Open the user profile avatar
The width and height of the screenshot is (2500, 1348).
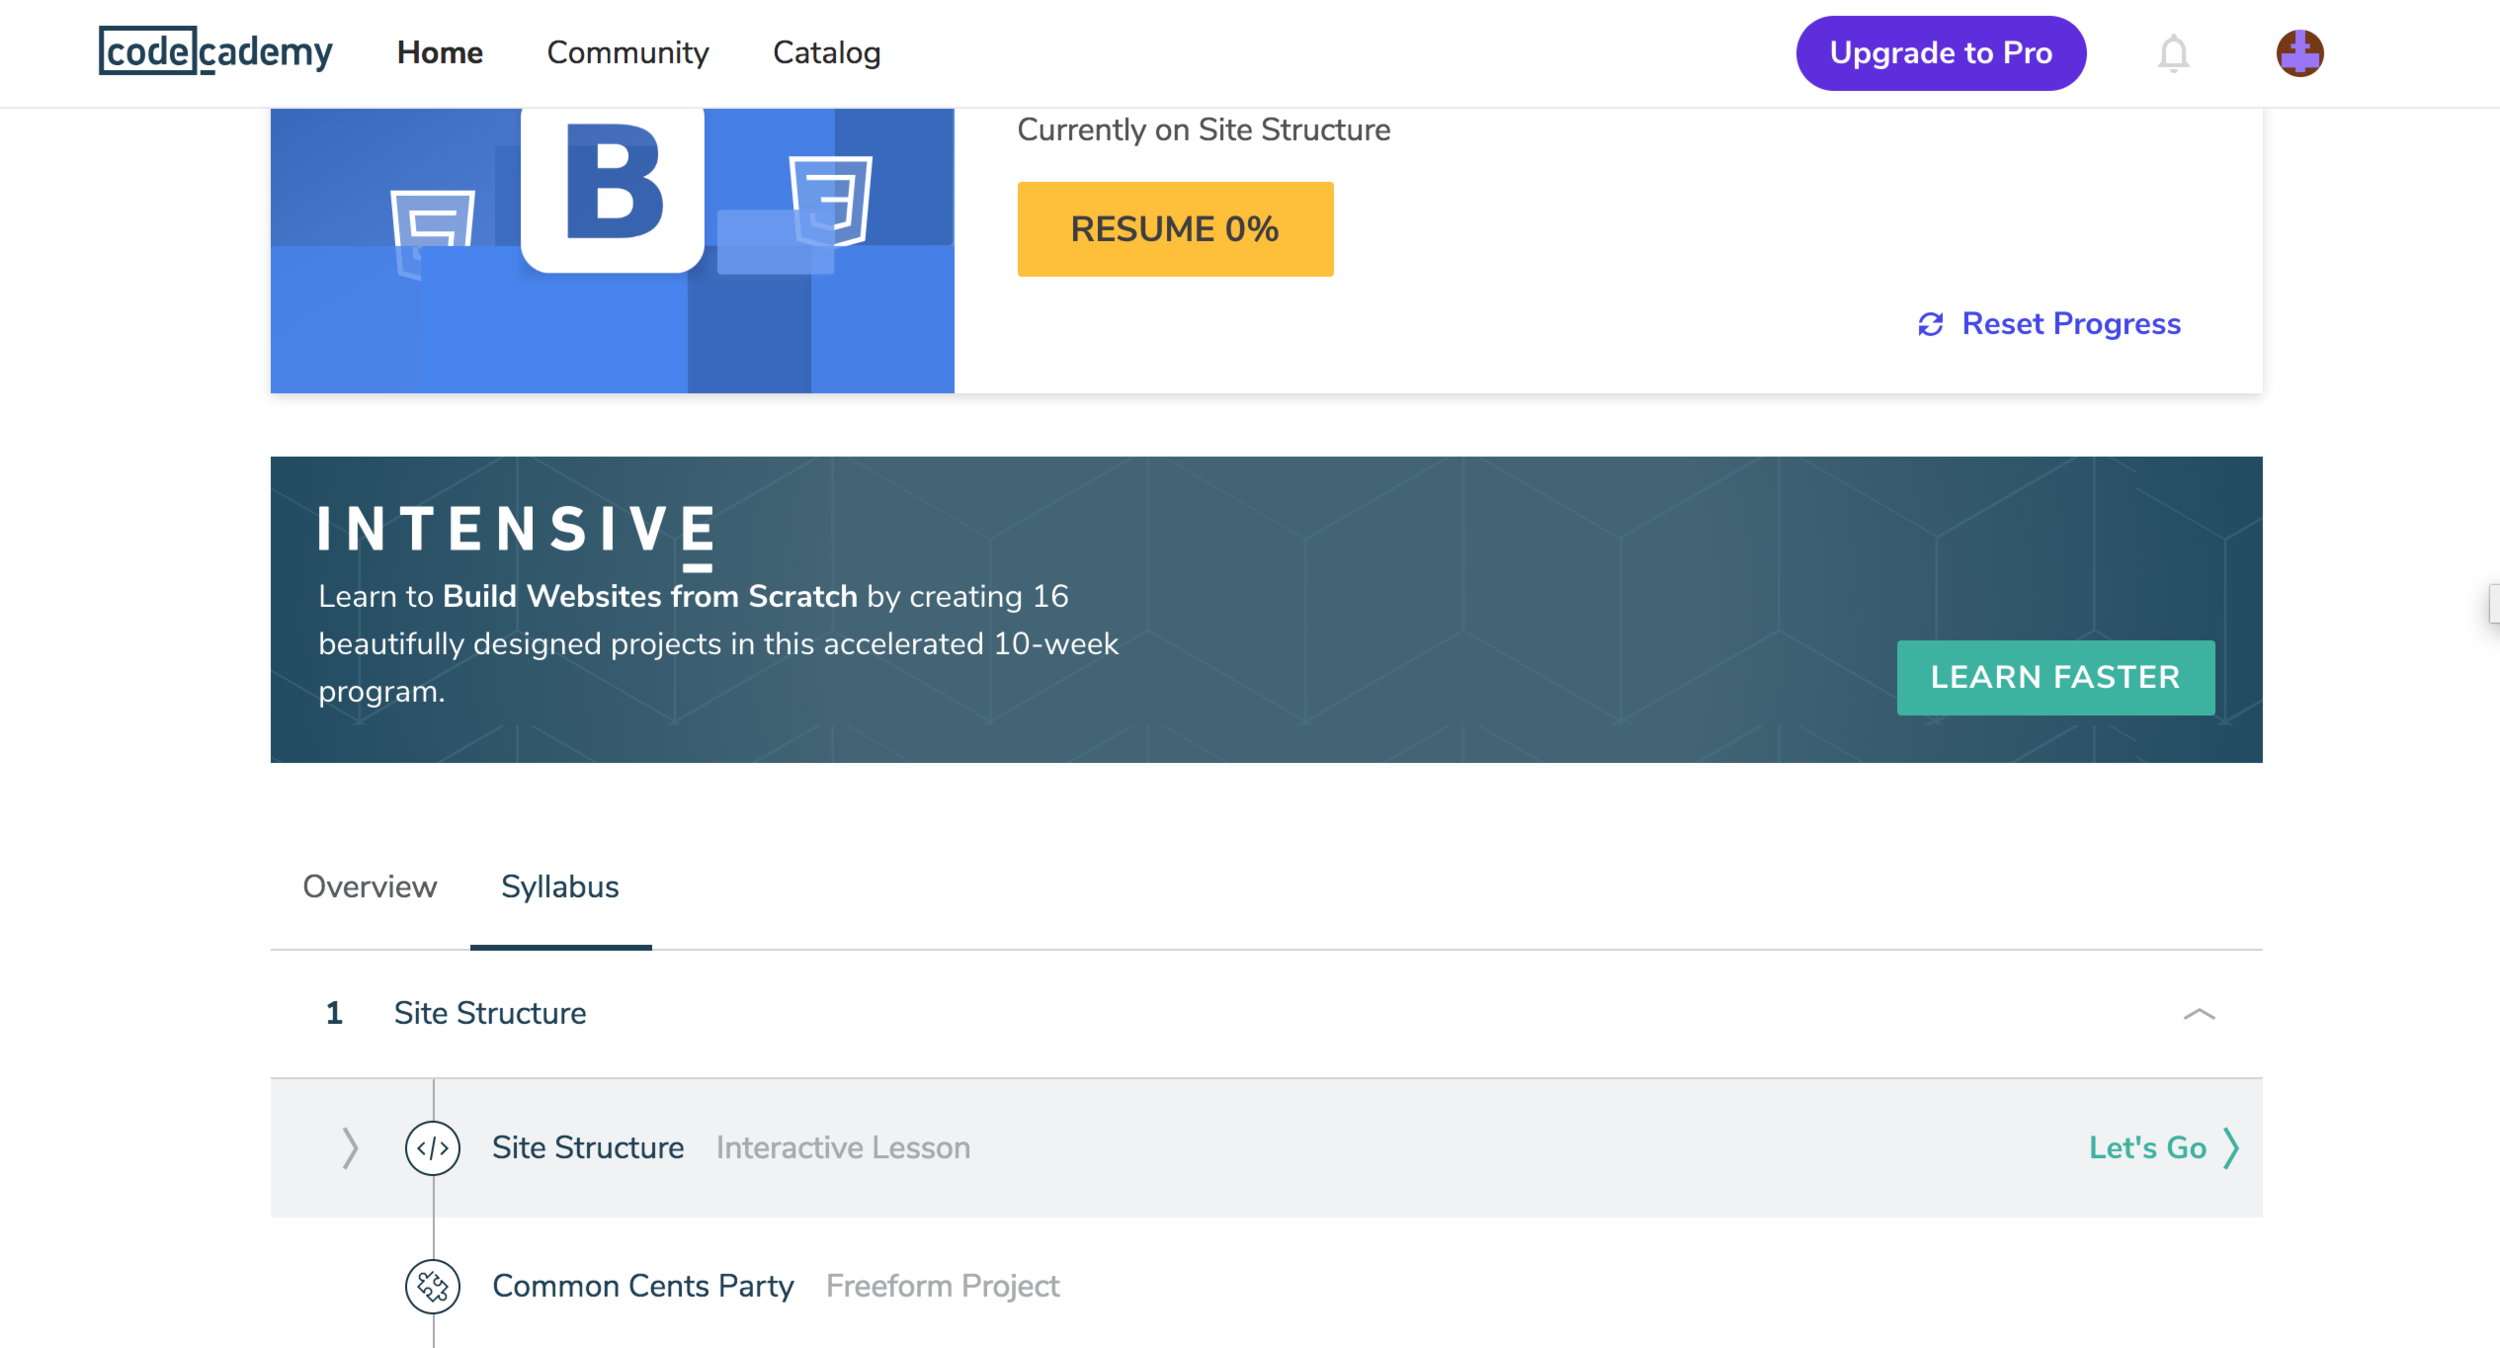click(2299, 53)
